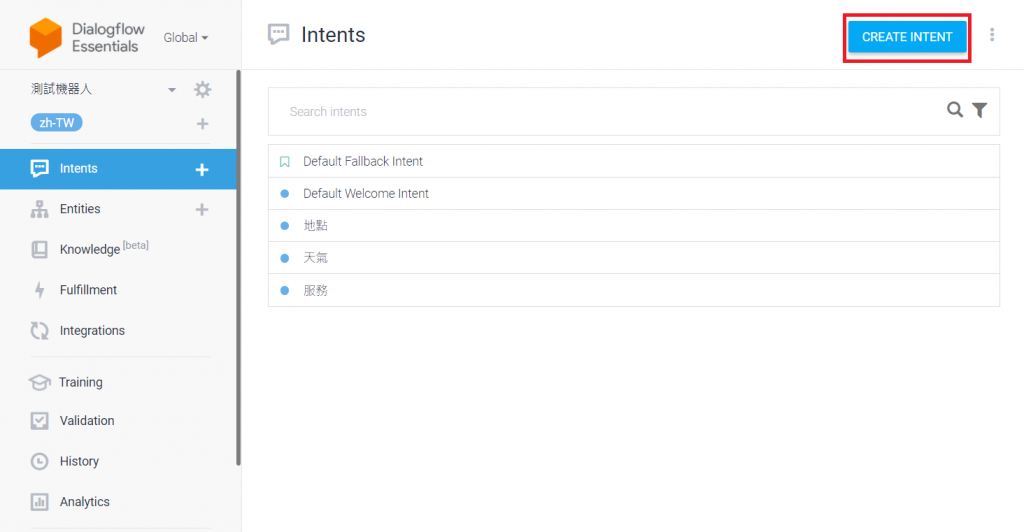The image size is (1024, 532).
Task: Click the search magnifier icon
Action: 955,110
